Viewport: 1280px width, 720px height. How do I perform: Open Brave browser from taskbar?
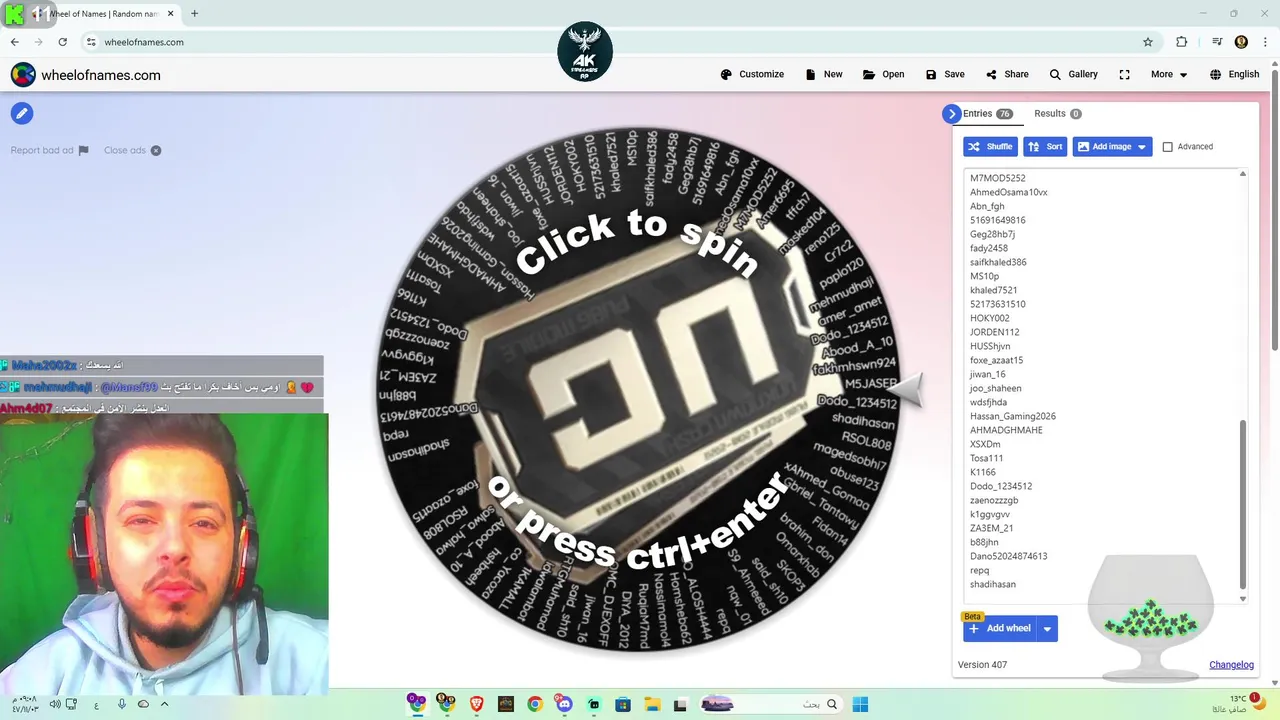tap(475, 704)
